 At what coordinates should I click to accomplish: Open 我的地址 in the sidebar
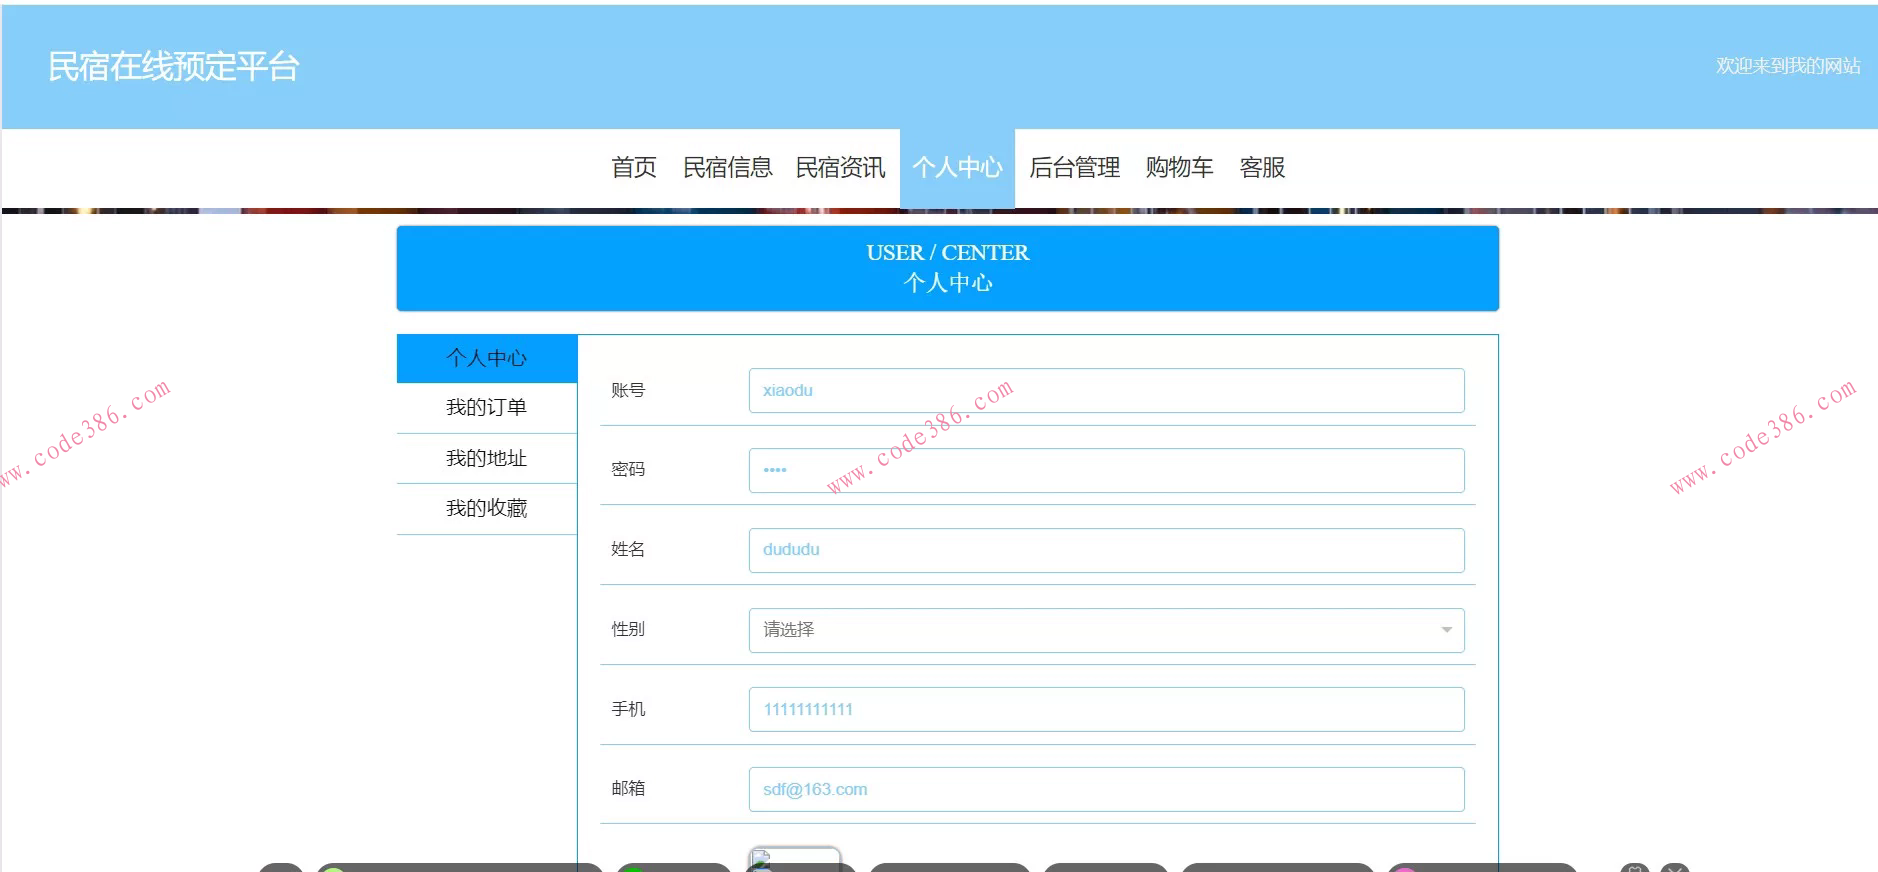coord(487,458)
